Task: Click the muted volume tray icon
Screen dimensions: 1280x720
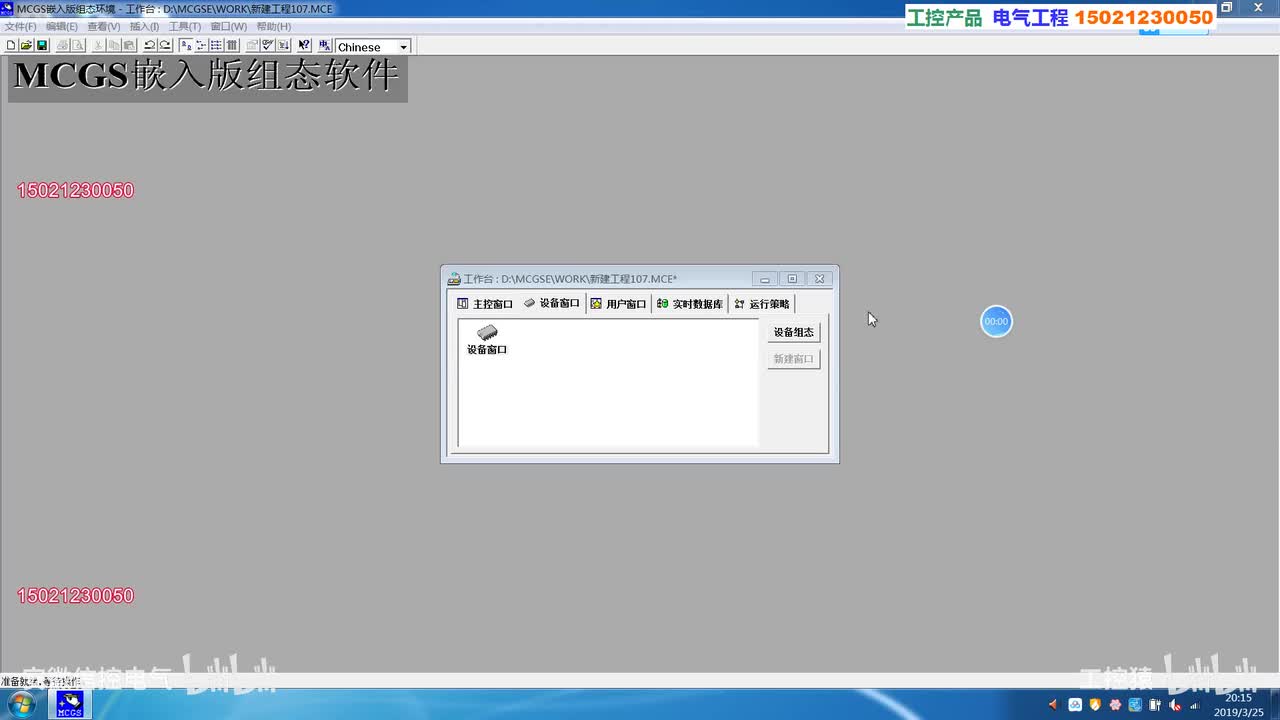Action: pos(1175,705)
